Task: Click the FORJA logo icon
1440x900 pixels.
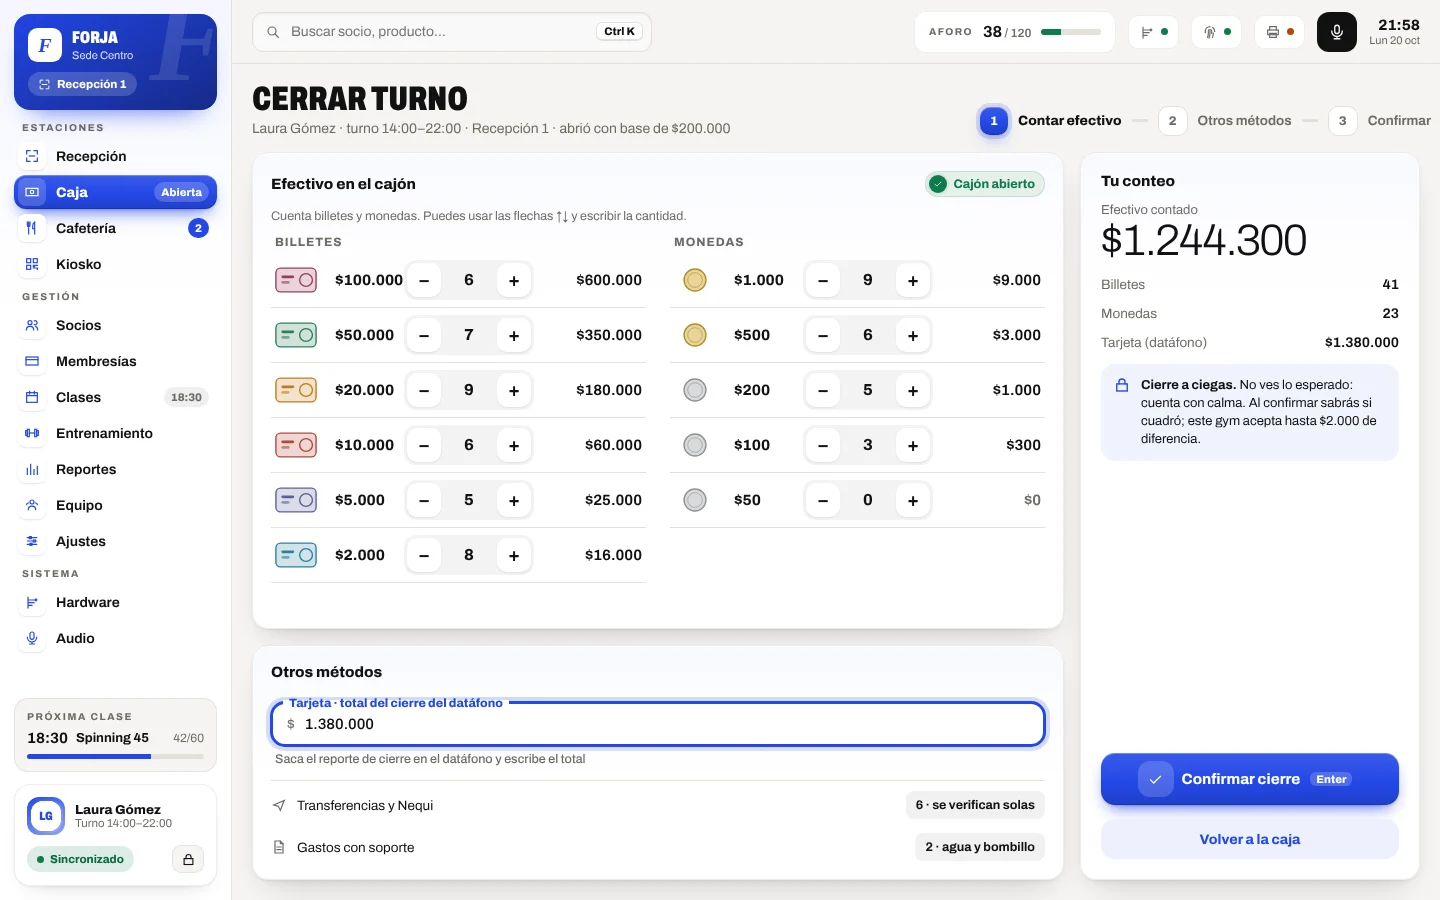Action: [x=44, y=45]
